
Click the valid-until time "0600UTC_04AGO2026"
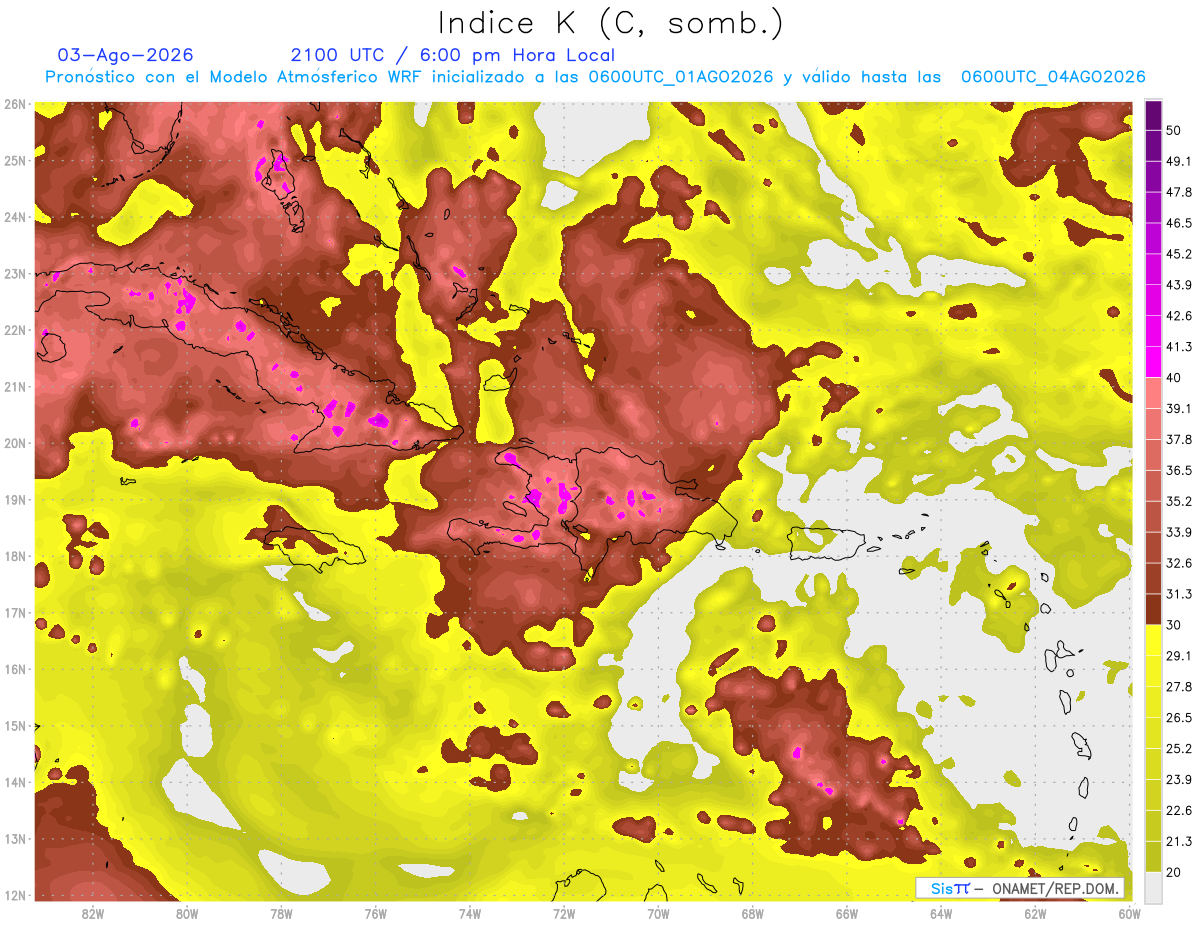coord(1053,77)
